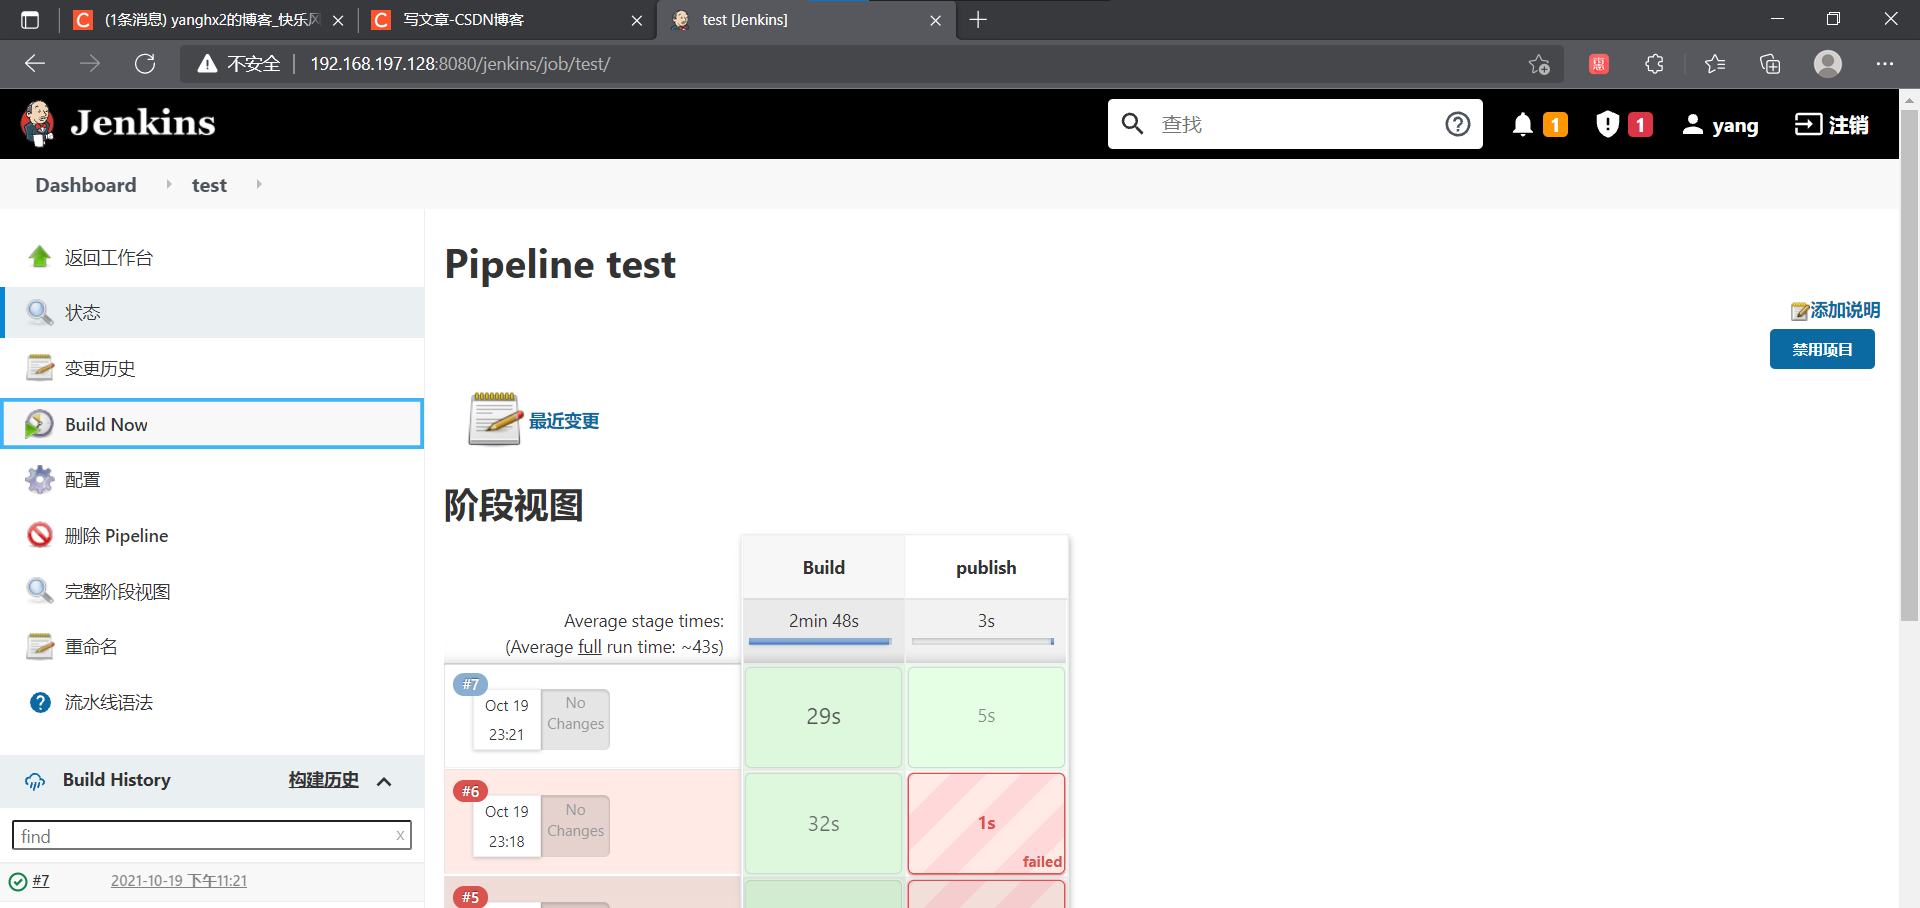Click the build history find box
Screen dimensions: 1920x908
[212, 835]
